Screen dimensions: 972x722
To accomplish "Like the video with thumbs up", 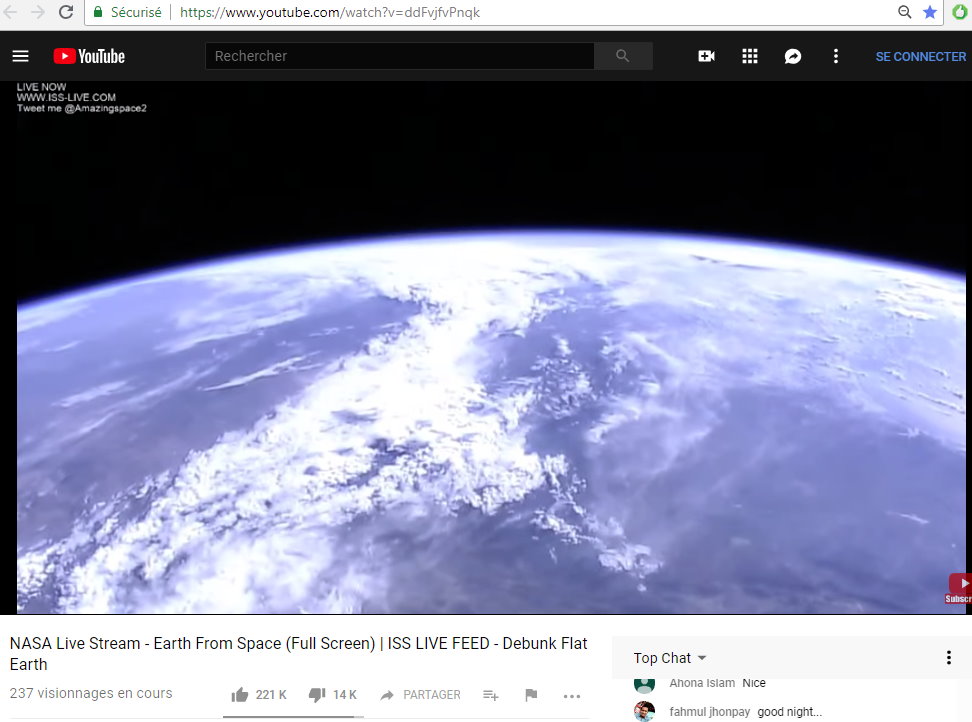I will (x=240, y=695).
